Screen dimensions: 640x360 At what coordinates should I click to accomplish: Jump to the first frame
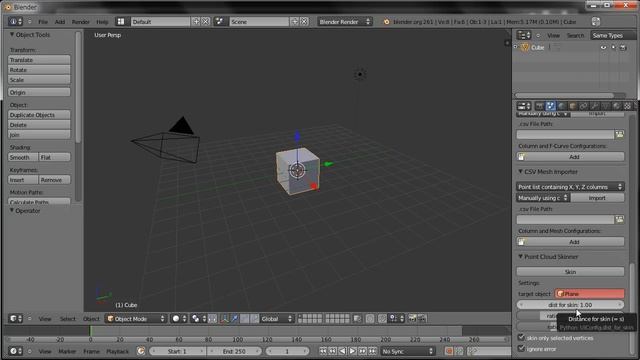tap(323, 351)
